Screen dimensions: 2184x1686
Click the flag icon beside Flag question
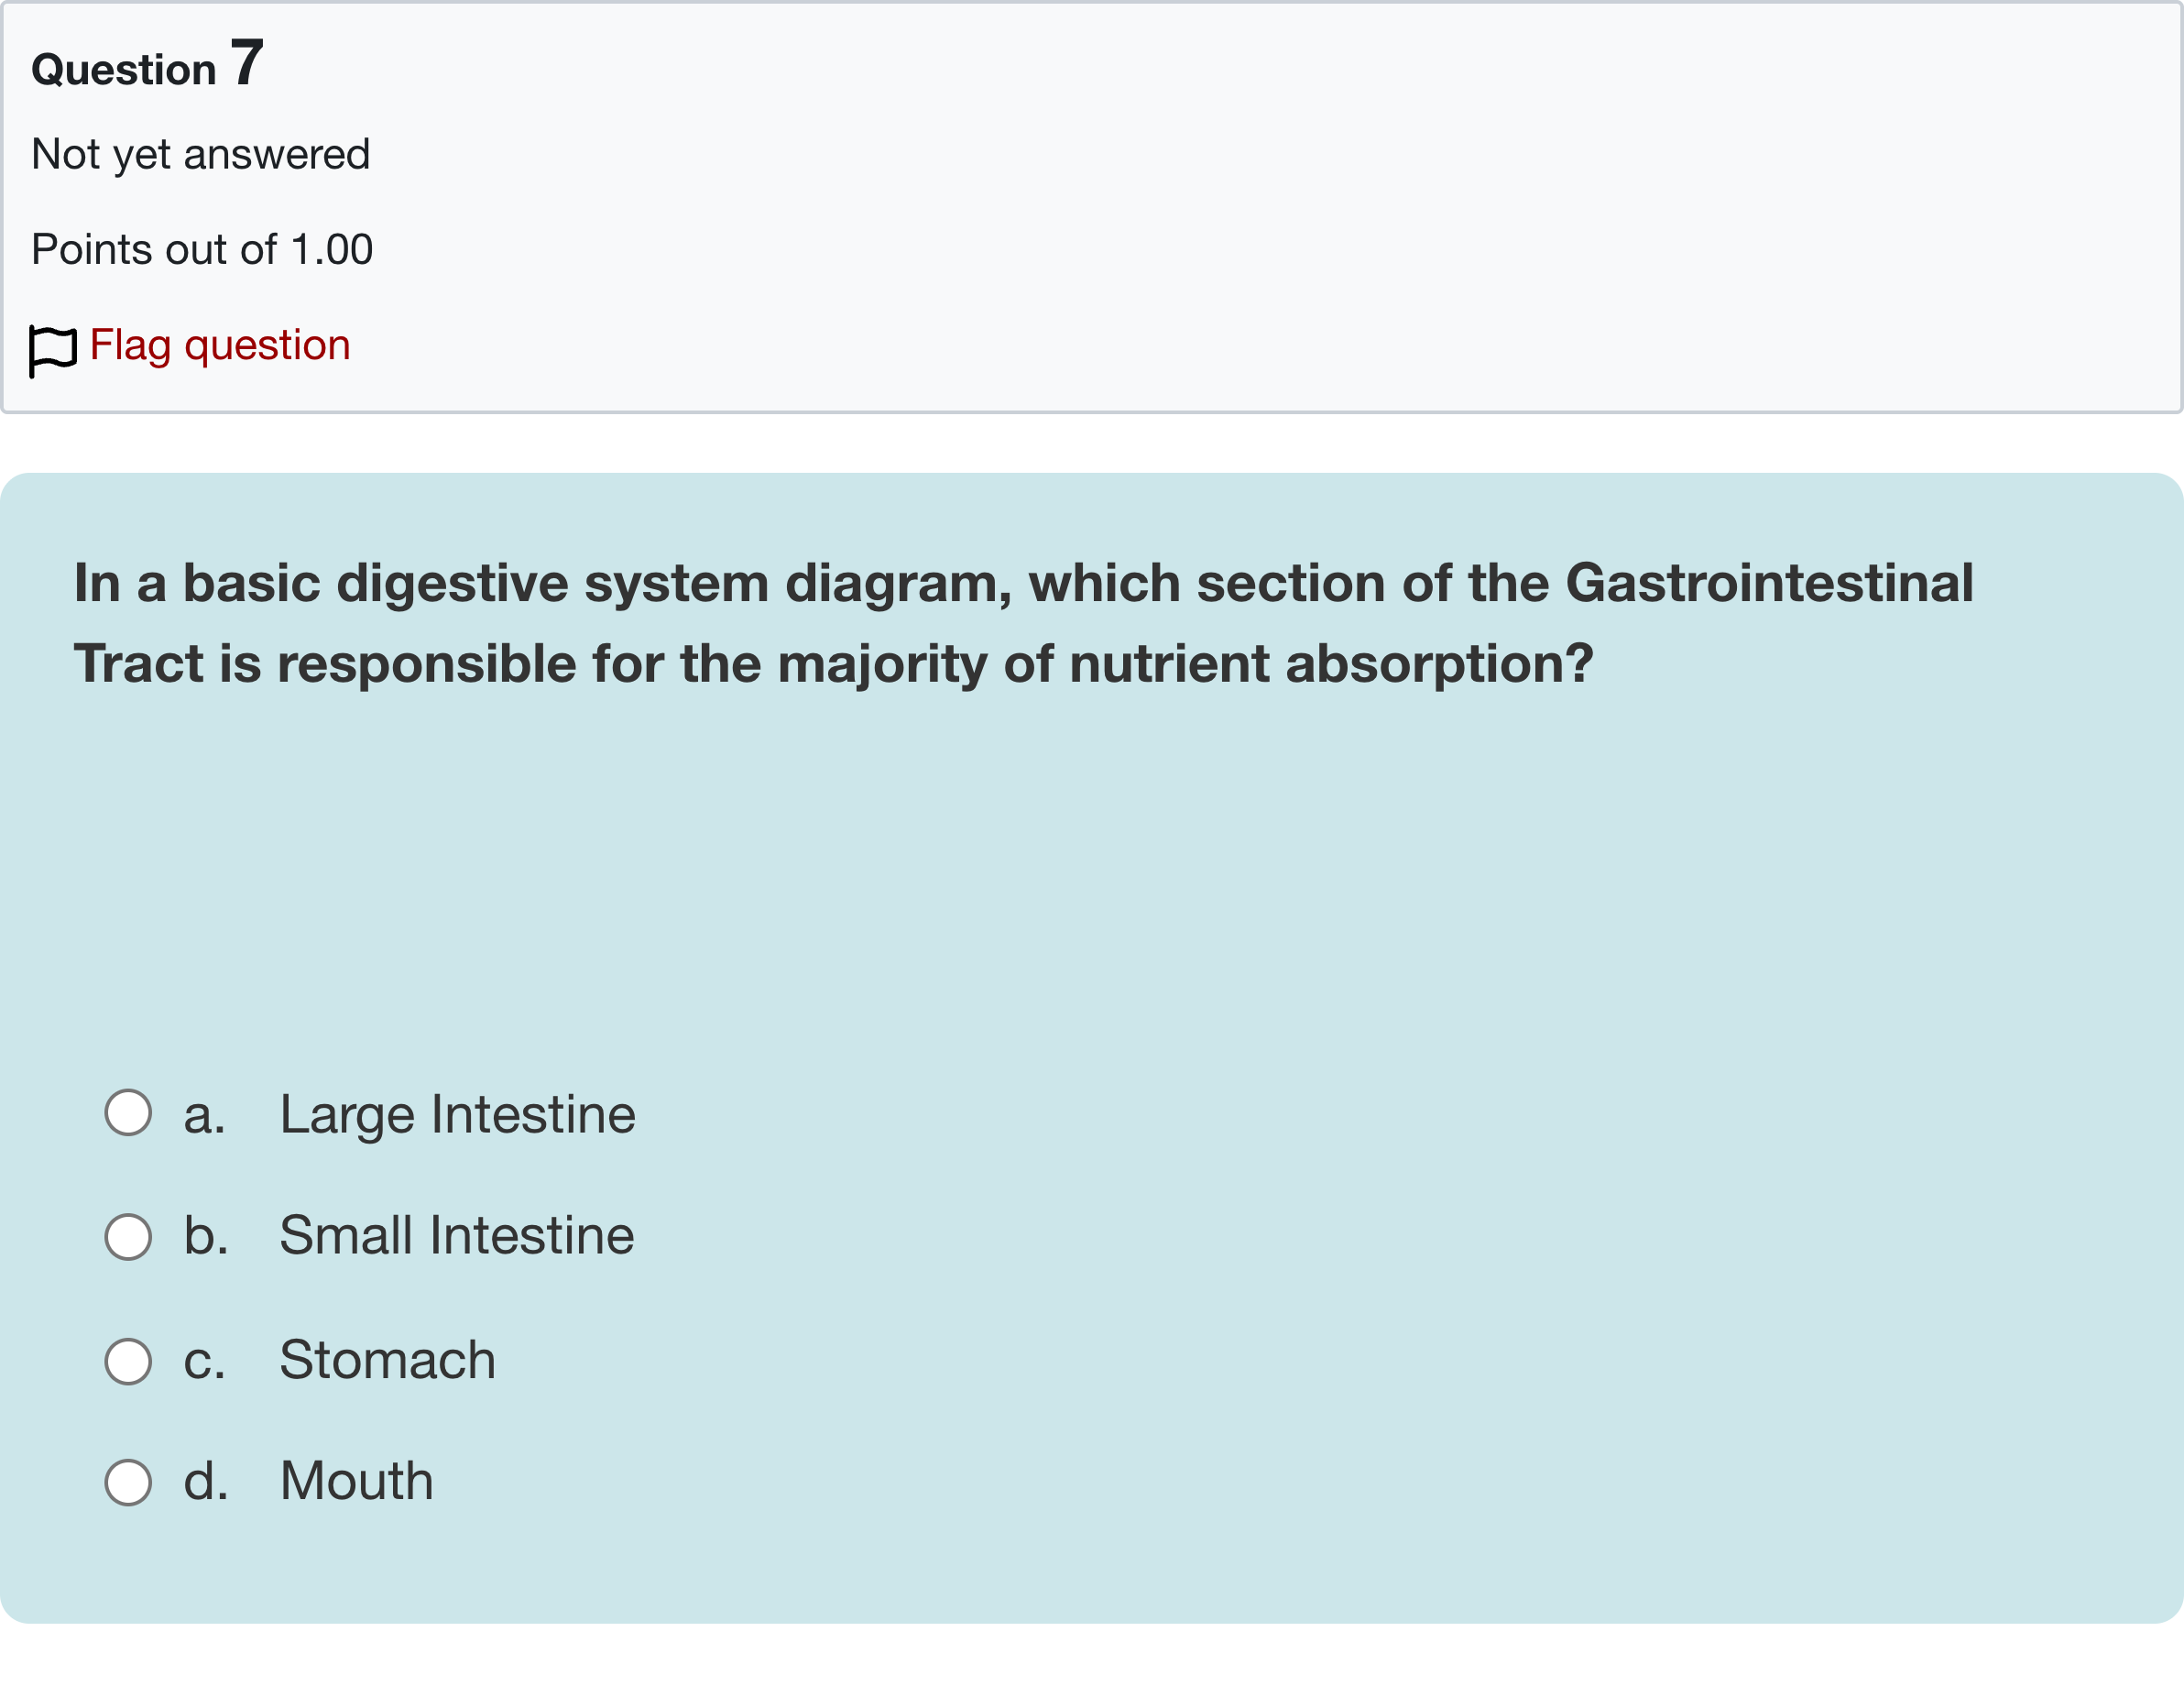pyautogui.click(x=53, y=349)
